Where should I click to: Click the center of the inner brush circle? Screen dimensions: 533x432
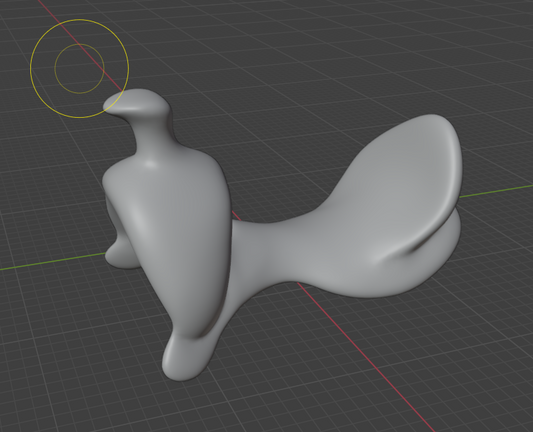pyautogui.click(x=80, y=68)
